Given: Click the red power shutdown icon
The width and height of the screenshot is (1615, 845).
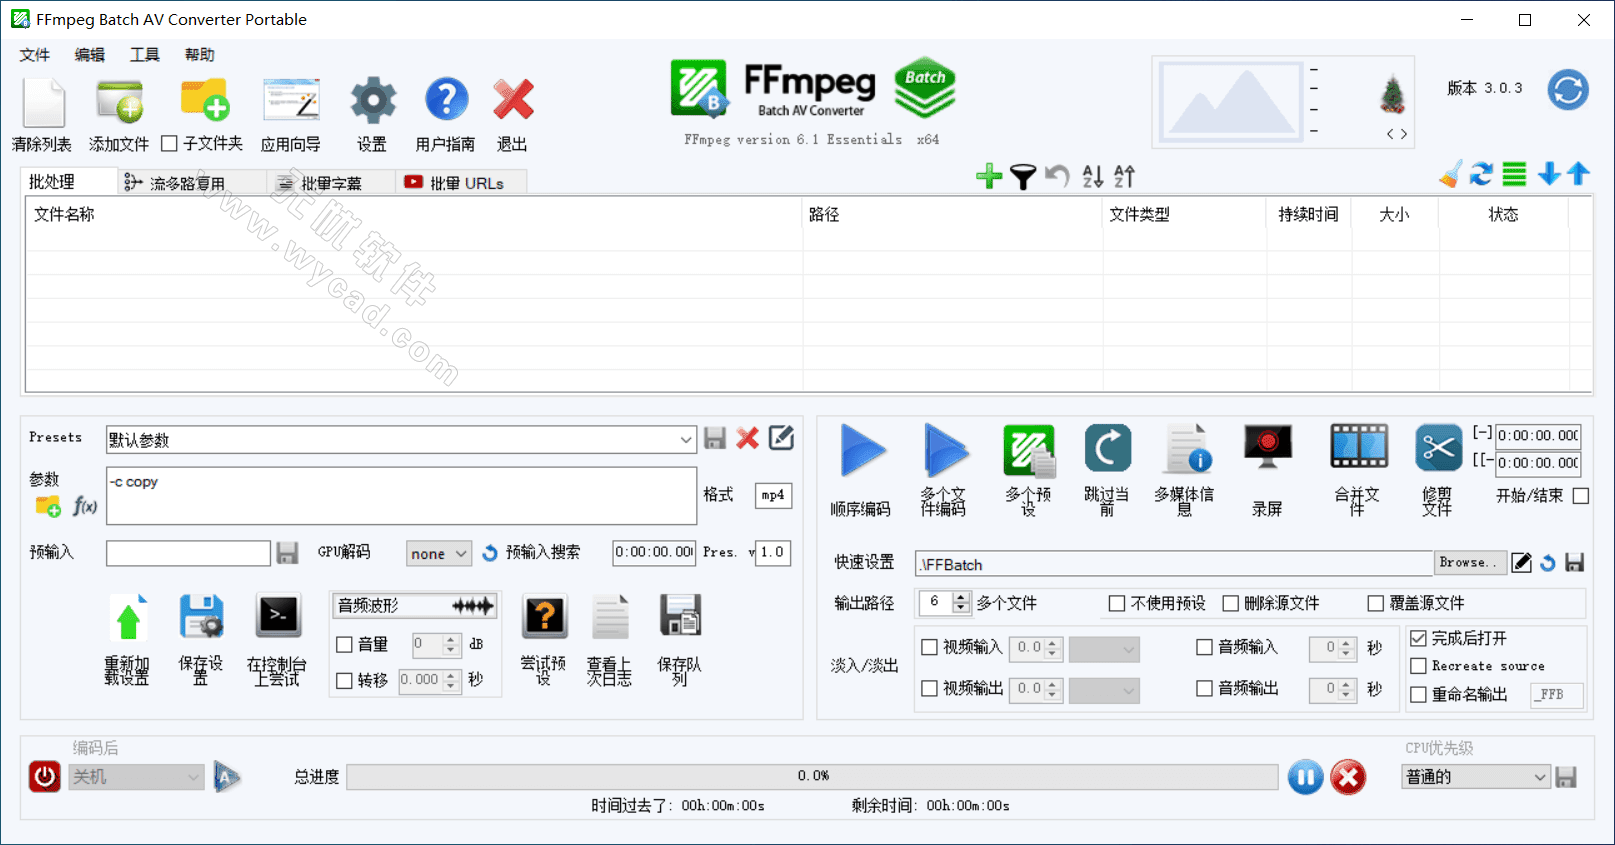Looking at the screenshot, I should click(45, 776).
